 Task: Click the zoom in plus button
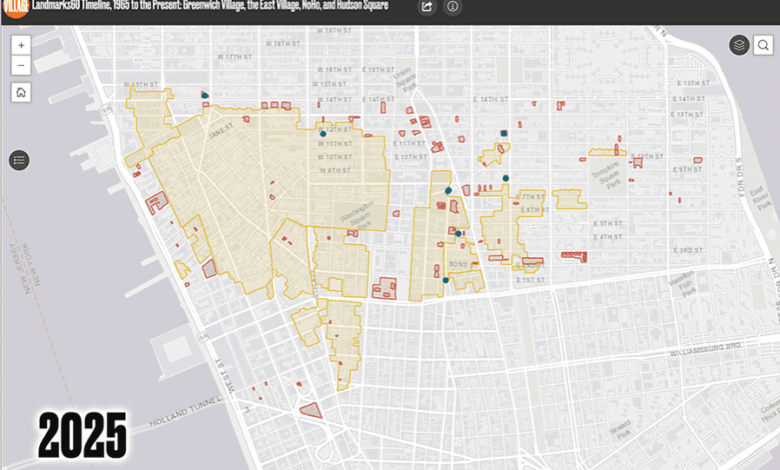click(21, 45)
